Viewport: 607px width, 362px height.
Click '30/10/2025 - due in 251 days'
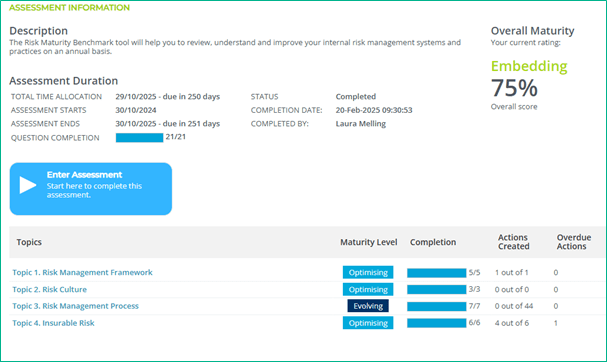click(x=168, y=124)
